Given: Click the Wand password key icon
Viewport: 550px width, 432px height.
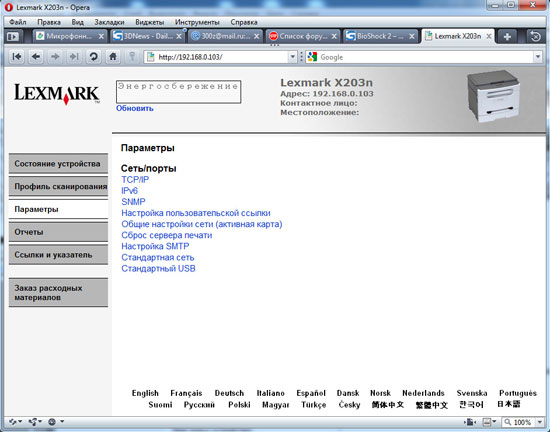Looking at the screenshot, I should (132, 56).
